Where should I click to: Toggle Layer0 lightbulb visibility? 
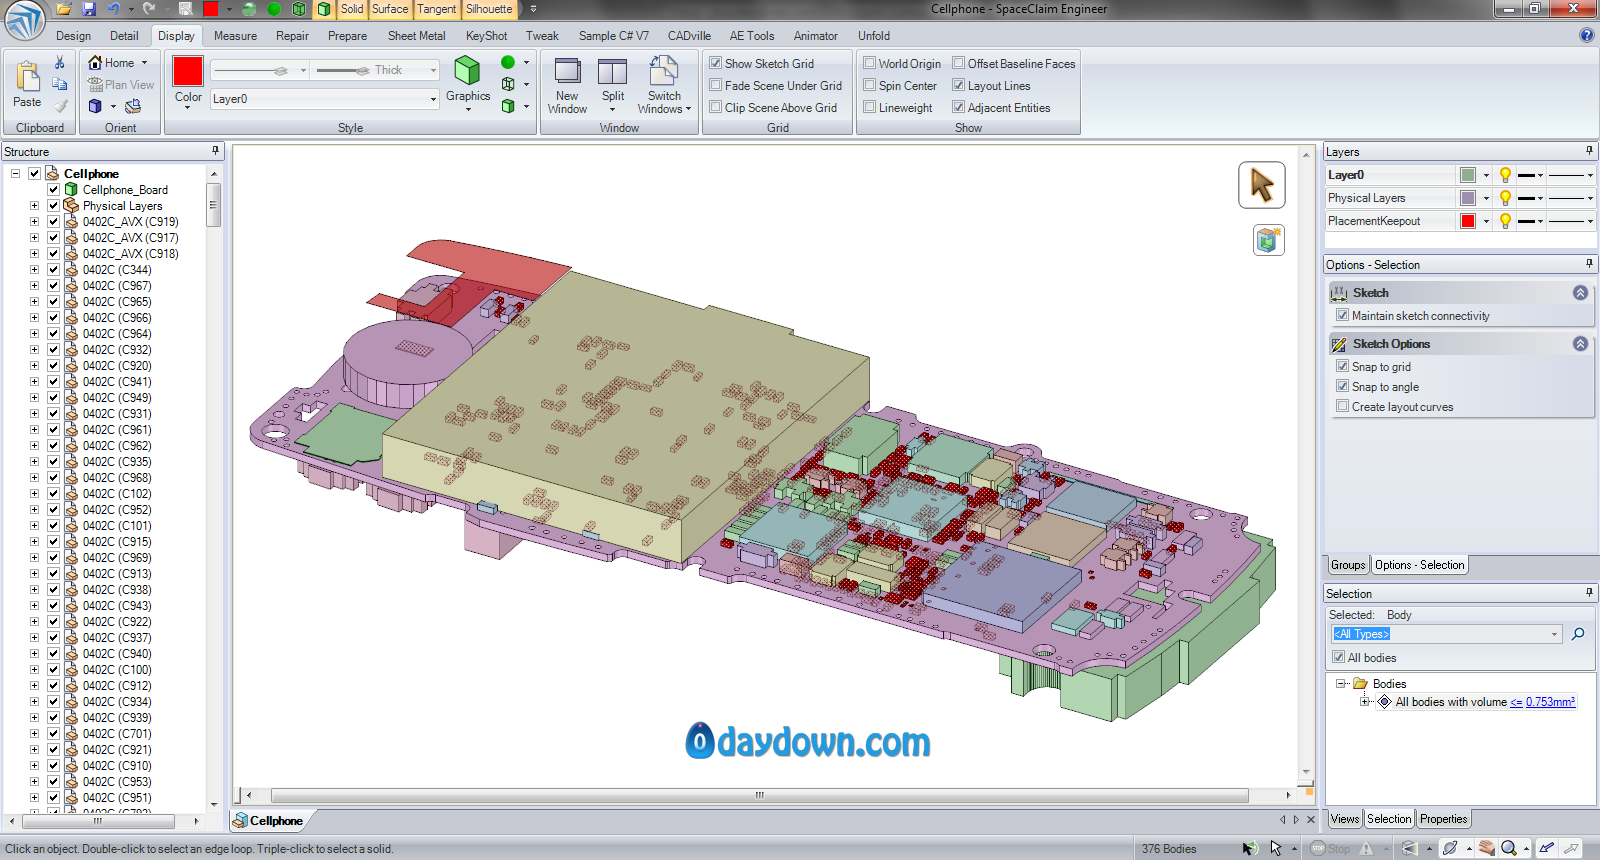click(x=1505, y=175)
